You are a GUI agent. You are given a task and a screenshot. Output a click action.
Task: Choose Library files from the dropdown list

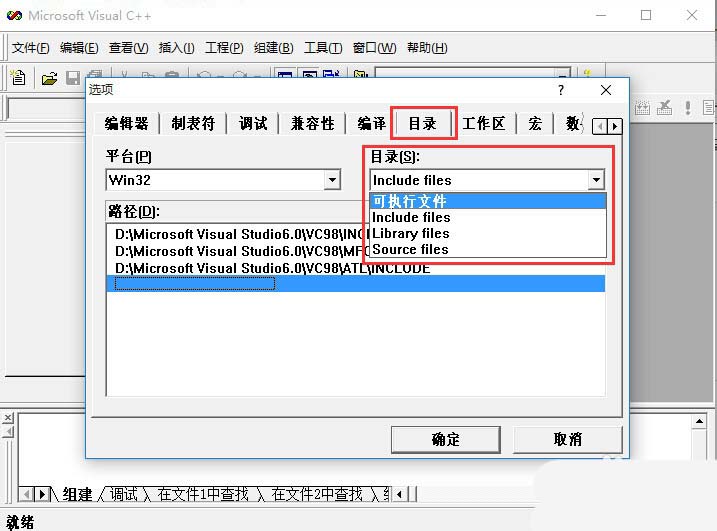click(488, 233)
